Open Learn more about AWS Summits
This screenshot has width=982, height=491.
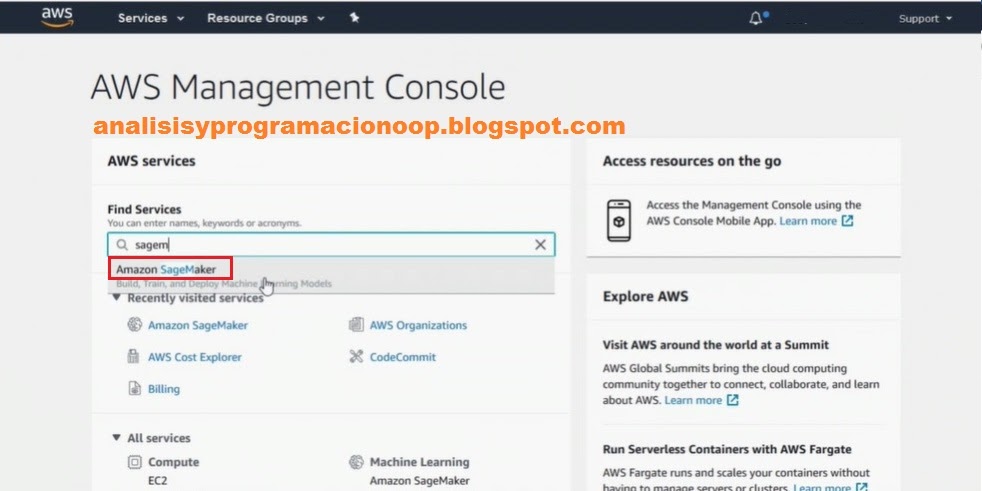tap(701, 400)
